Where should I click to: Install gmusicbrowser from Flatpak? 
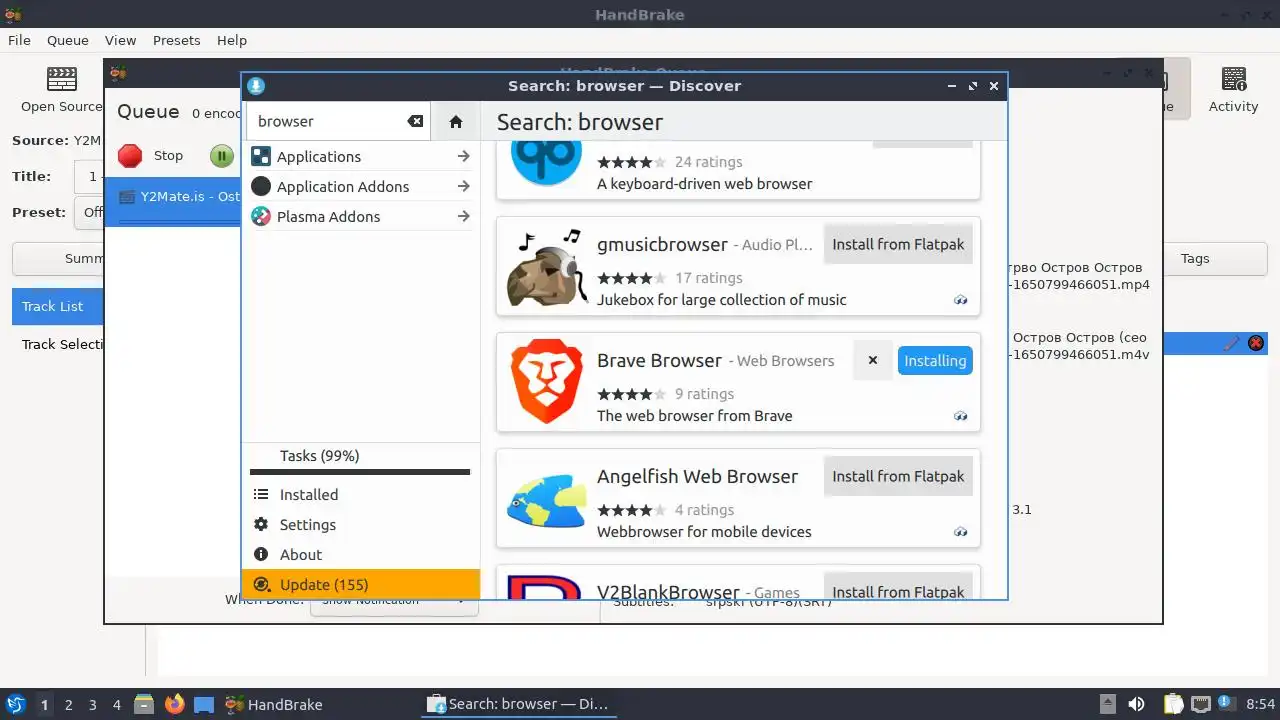pos(898,244)
